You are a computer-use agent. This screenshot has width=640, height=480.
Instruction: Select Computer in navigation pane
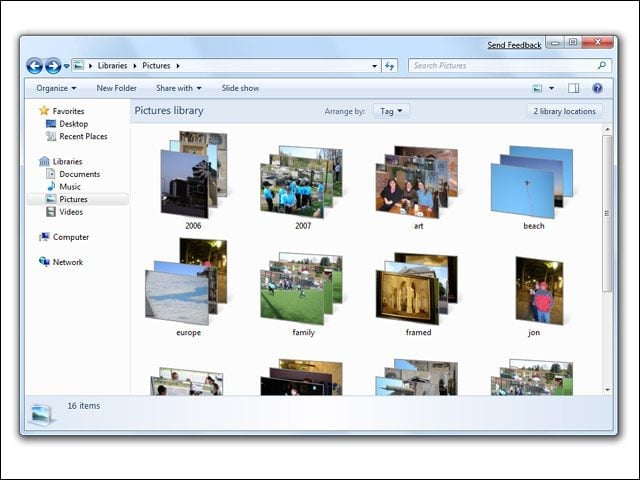tap(71, 237)
